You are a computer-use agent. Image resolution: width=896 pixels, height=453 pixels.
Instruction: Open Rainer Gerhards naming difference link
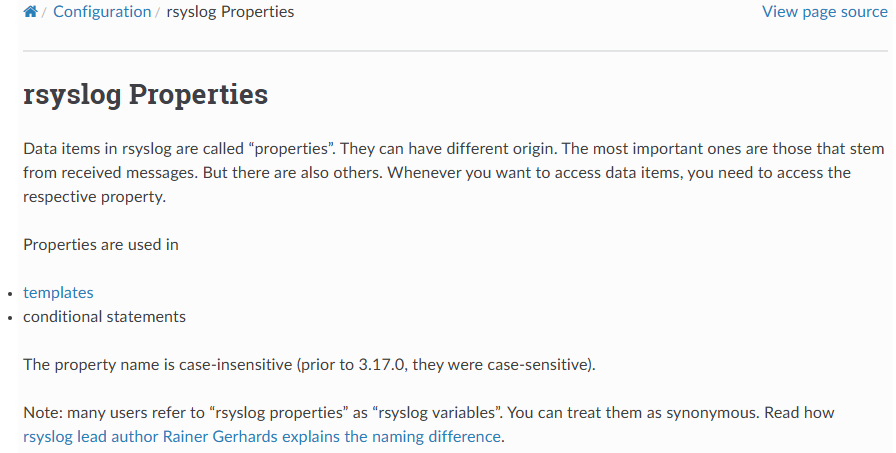(262, 436)
